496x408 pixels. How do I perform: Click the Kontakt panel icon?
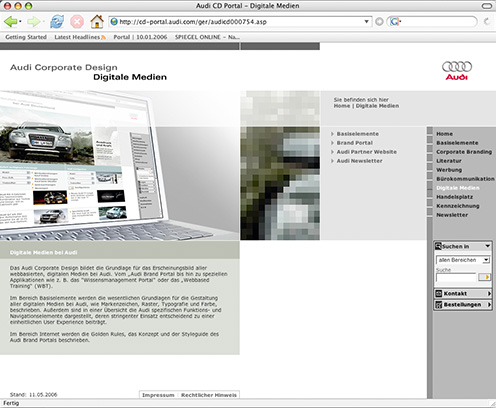[439, 293]
